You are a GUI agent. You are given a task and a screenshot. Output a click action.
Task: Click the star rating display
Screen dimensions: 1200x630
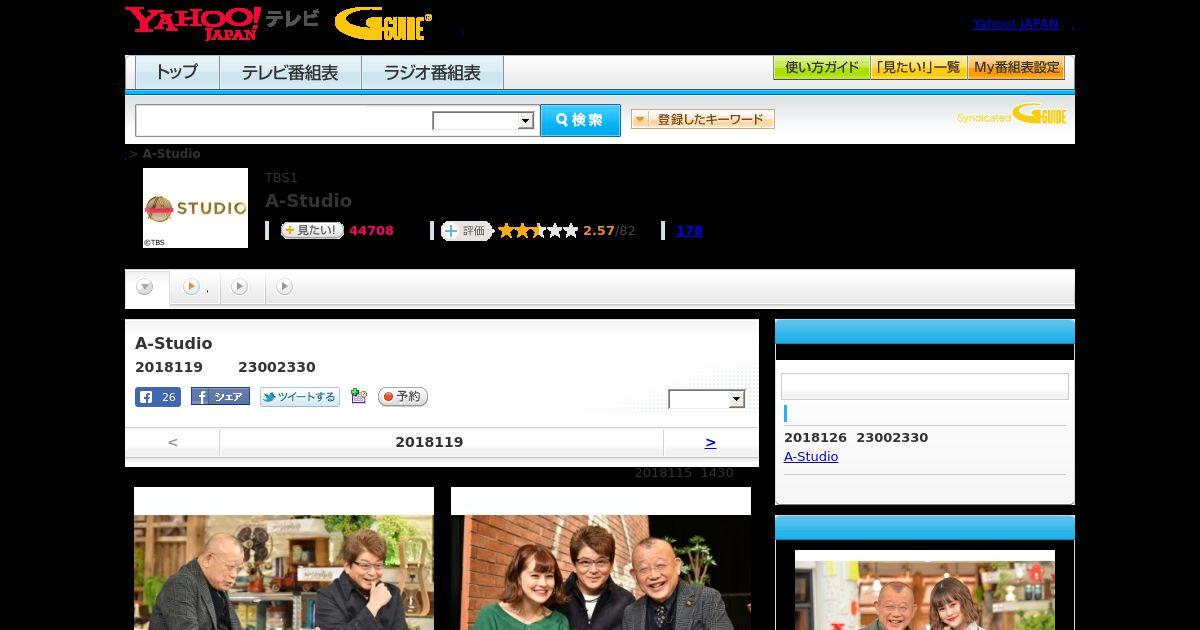point(538,231)
